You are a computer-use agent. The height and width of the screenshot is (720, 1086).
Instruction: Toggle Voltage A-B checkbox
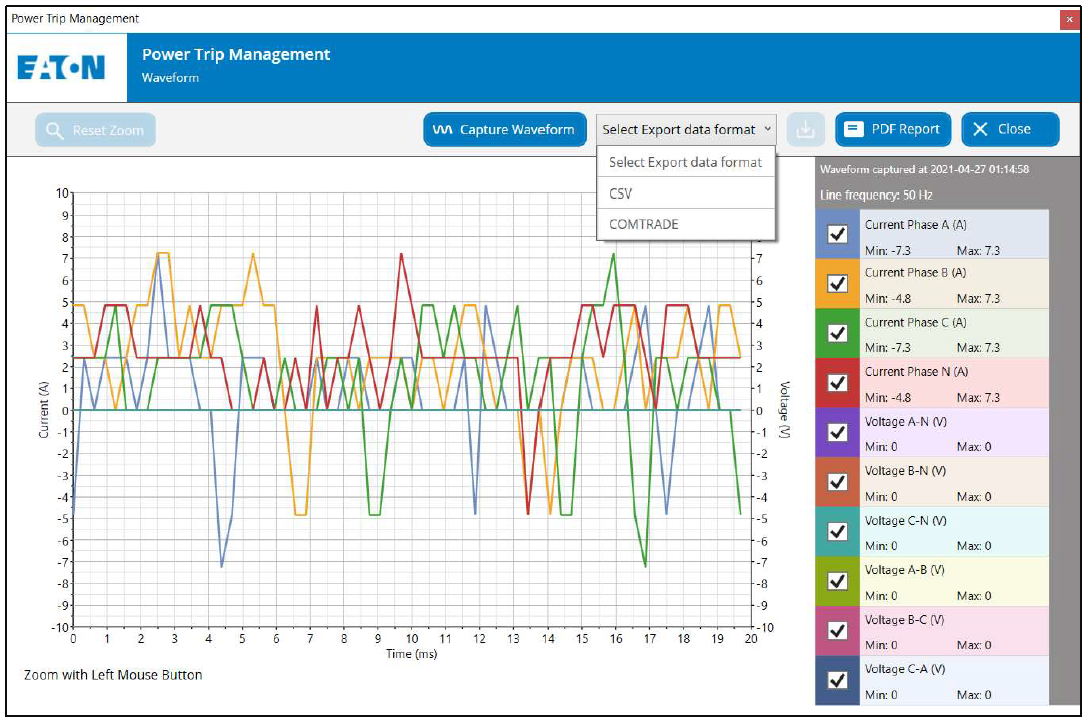pos(838,581)
